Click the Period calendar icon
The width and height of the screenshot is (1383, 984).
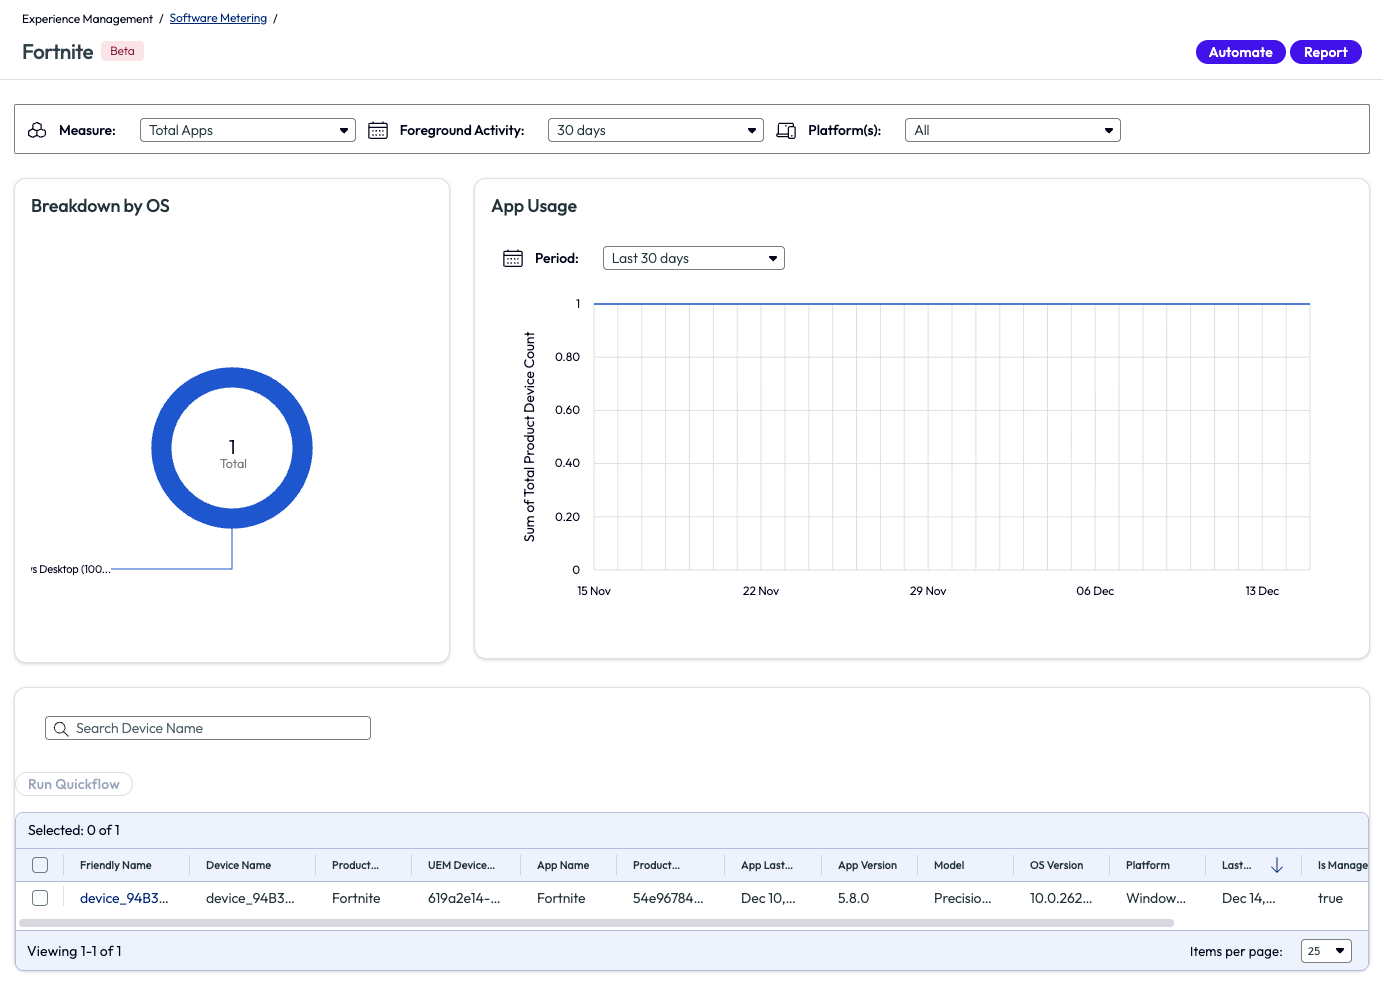click(513, 258)
